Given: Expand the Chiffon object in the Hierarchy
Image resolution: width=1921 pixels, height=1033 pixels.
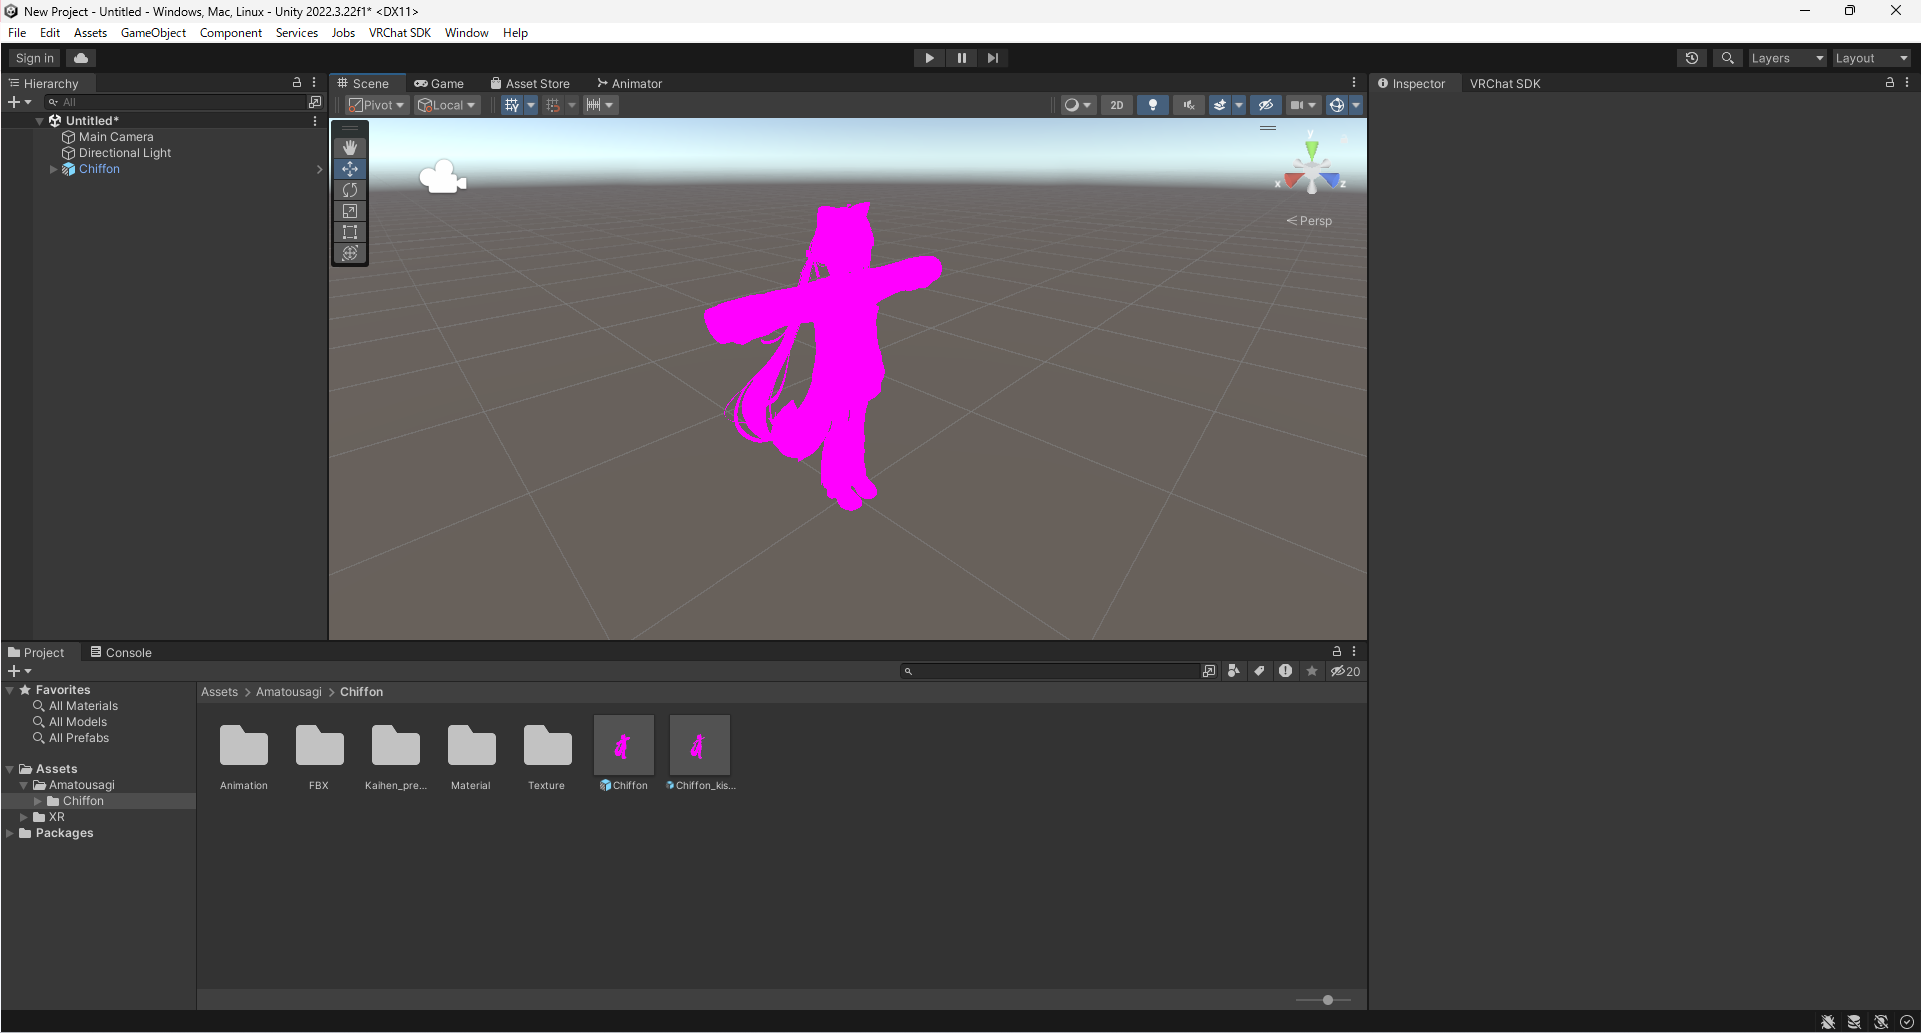Looking at the screenshot, I should click(53, 168).
